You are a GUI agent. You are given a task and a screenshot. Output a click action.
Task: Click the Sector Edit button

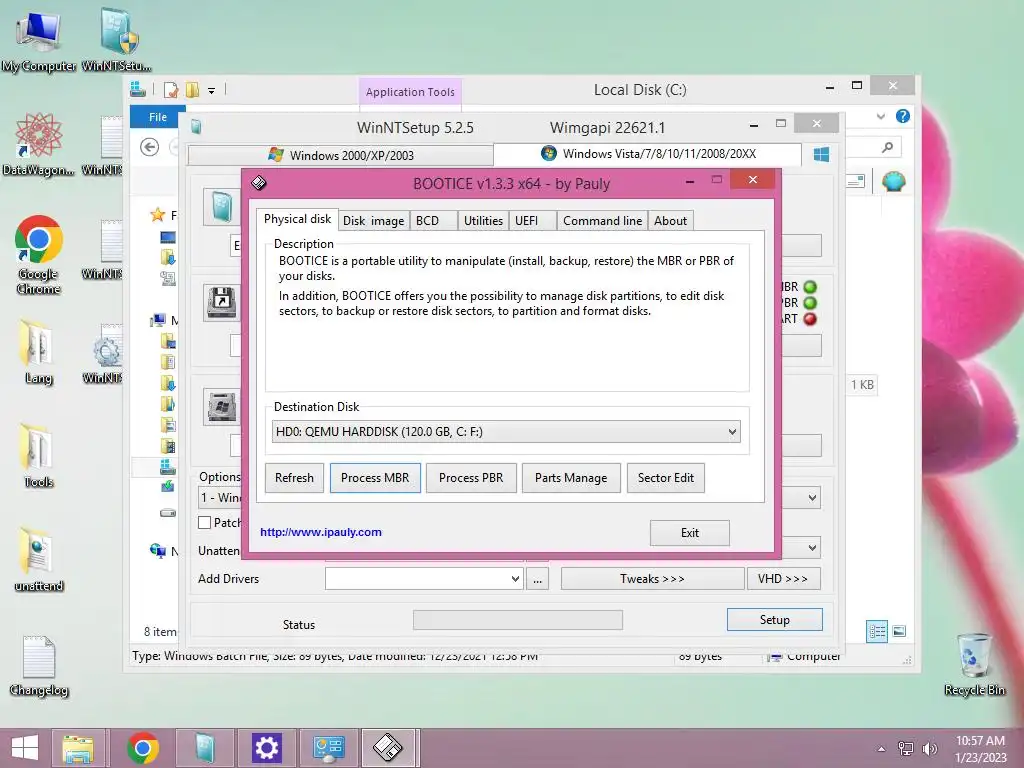(665, 478)
